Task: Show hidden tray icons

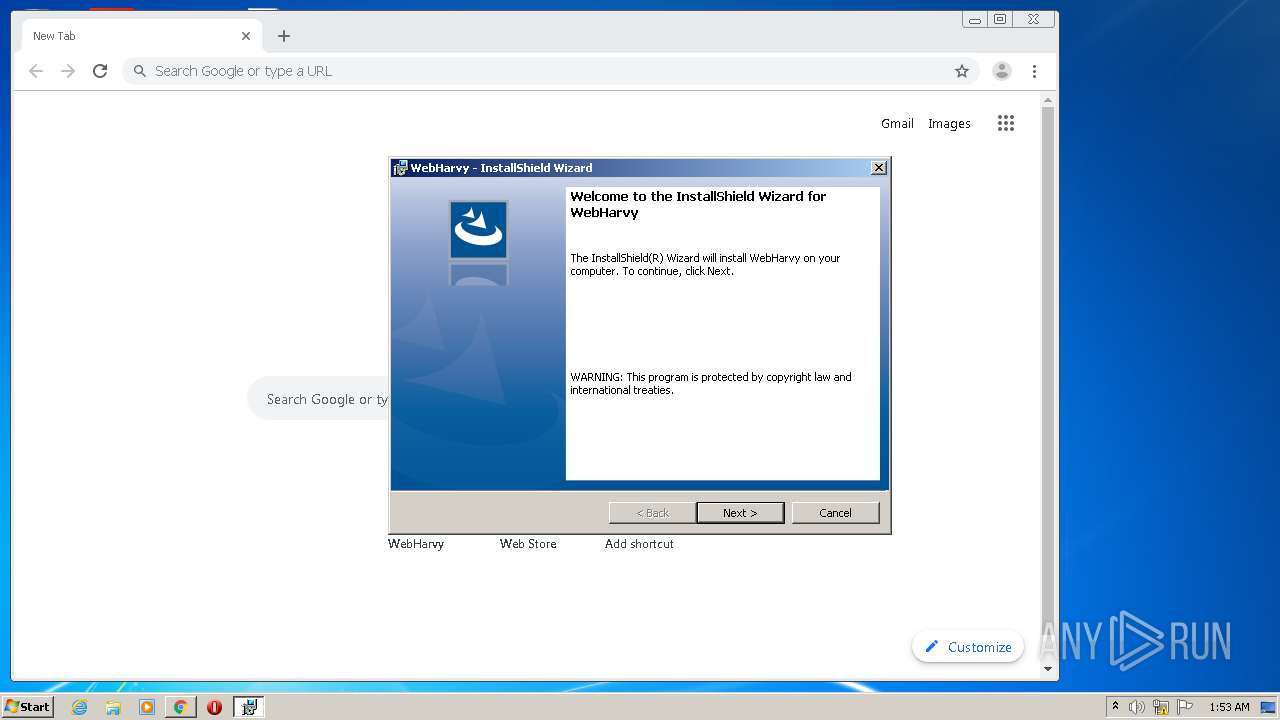Action: [x=1116, y=707]
